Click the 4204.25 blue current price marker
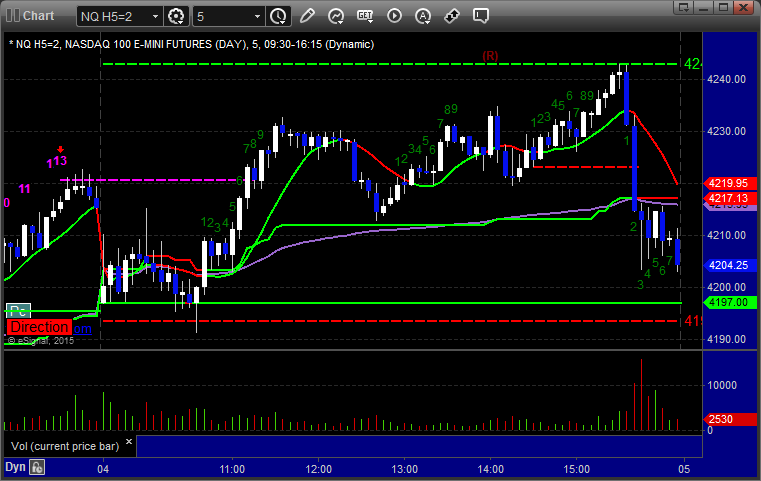 (x=729, y=265)
